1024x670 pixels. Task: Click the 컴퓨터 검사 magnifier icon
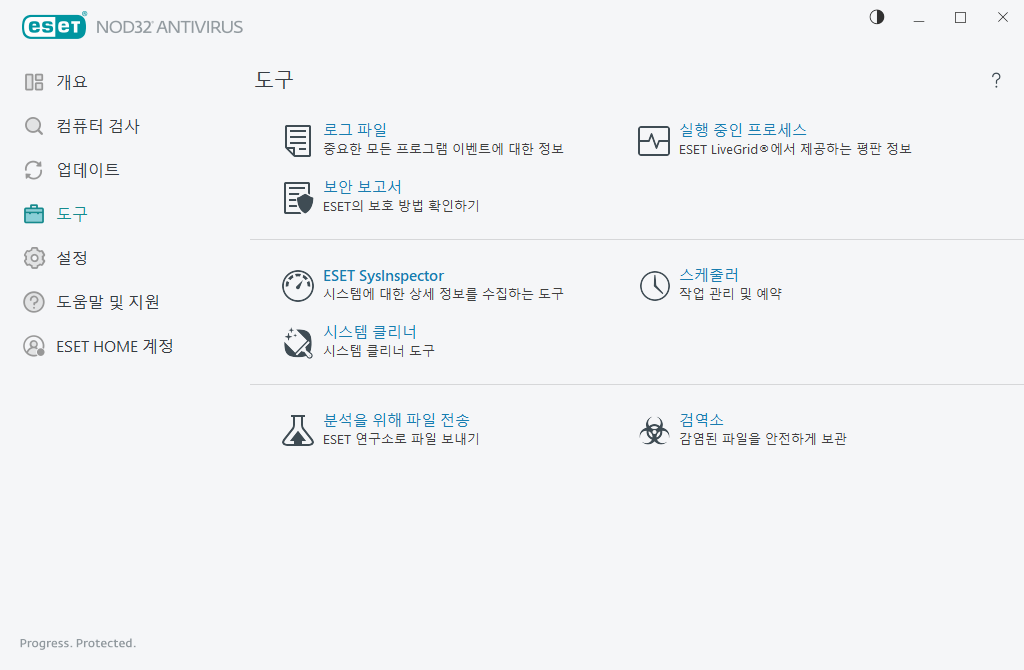click(34, 126)
